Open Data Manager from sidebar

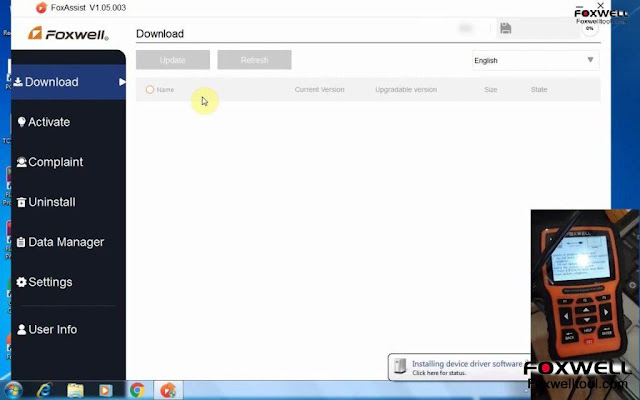pyautogui.click(x=60, y=242)
